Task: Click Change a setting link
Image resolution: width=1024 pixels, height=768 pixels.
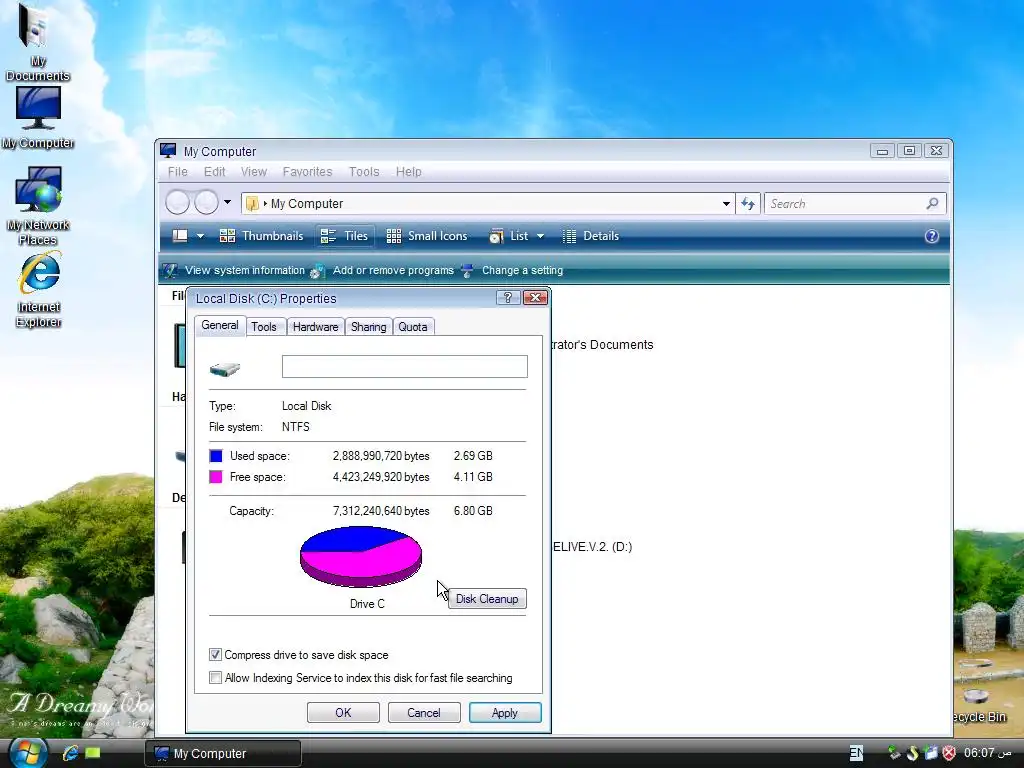Action: coord(522,270)
